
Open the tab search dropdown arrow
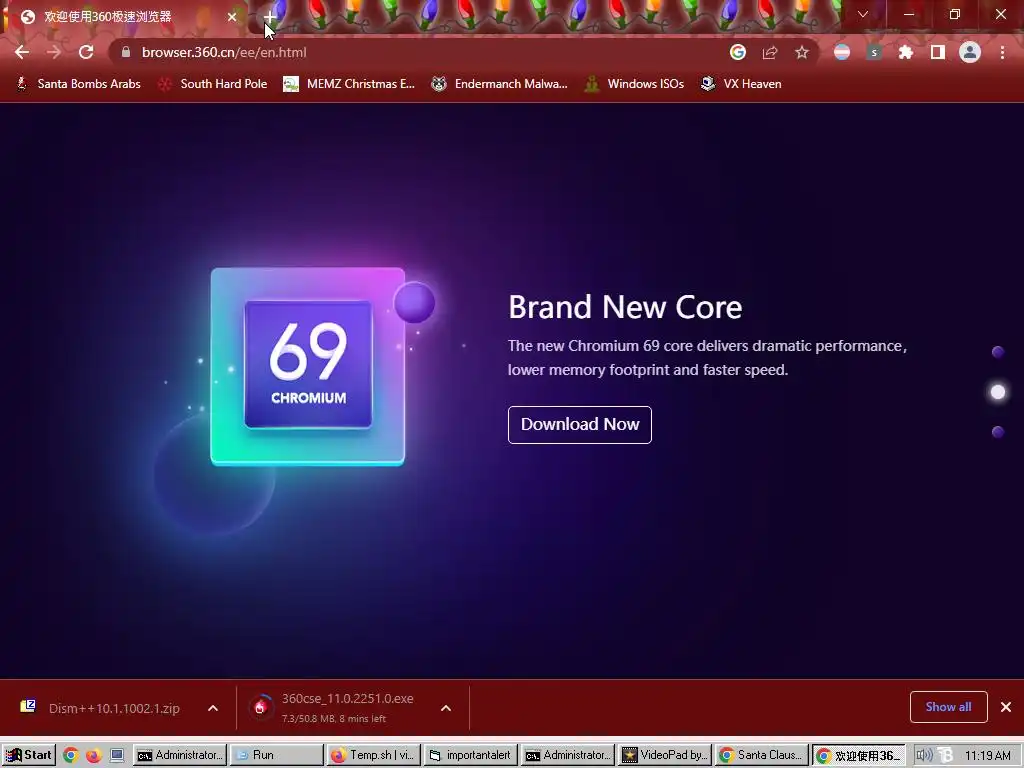(x=863, y=14)
